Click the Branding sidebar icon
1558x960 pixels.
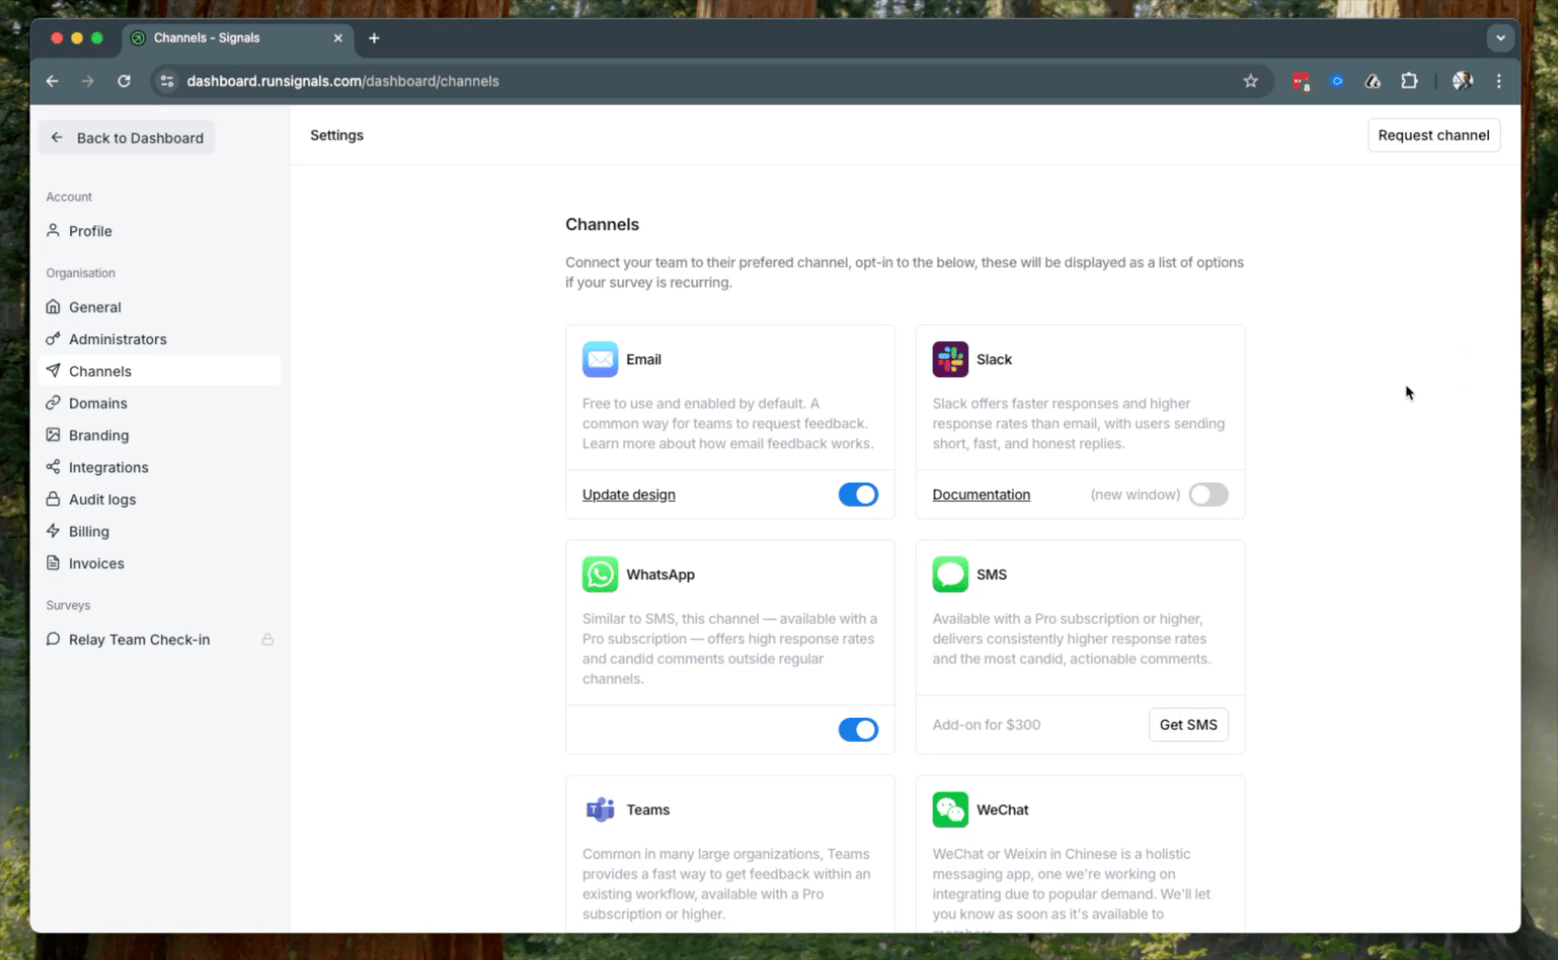tap(53, 435)
